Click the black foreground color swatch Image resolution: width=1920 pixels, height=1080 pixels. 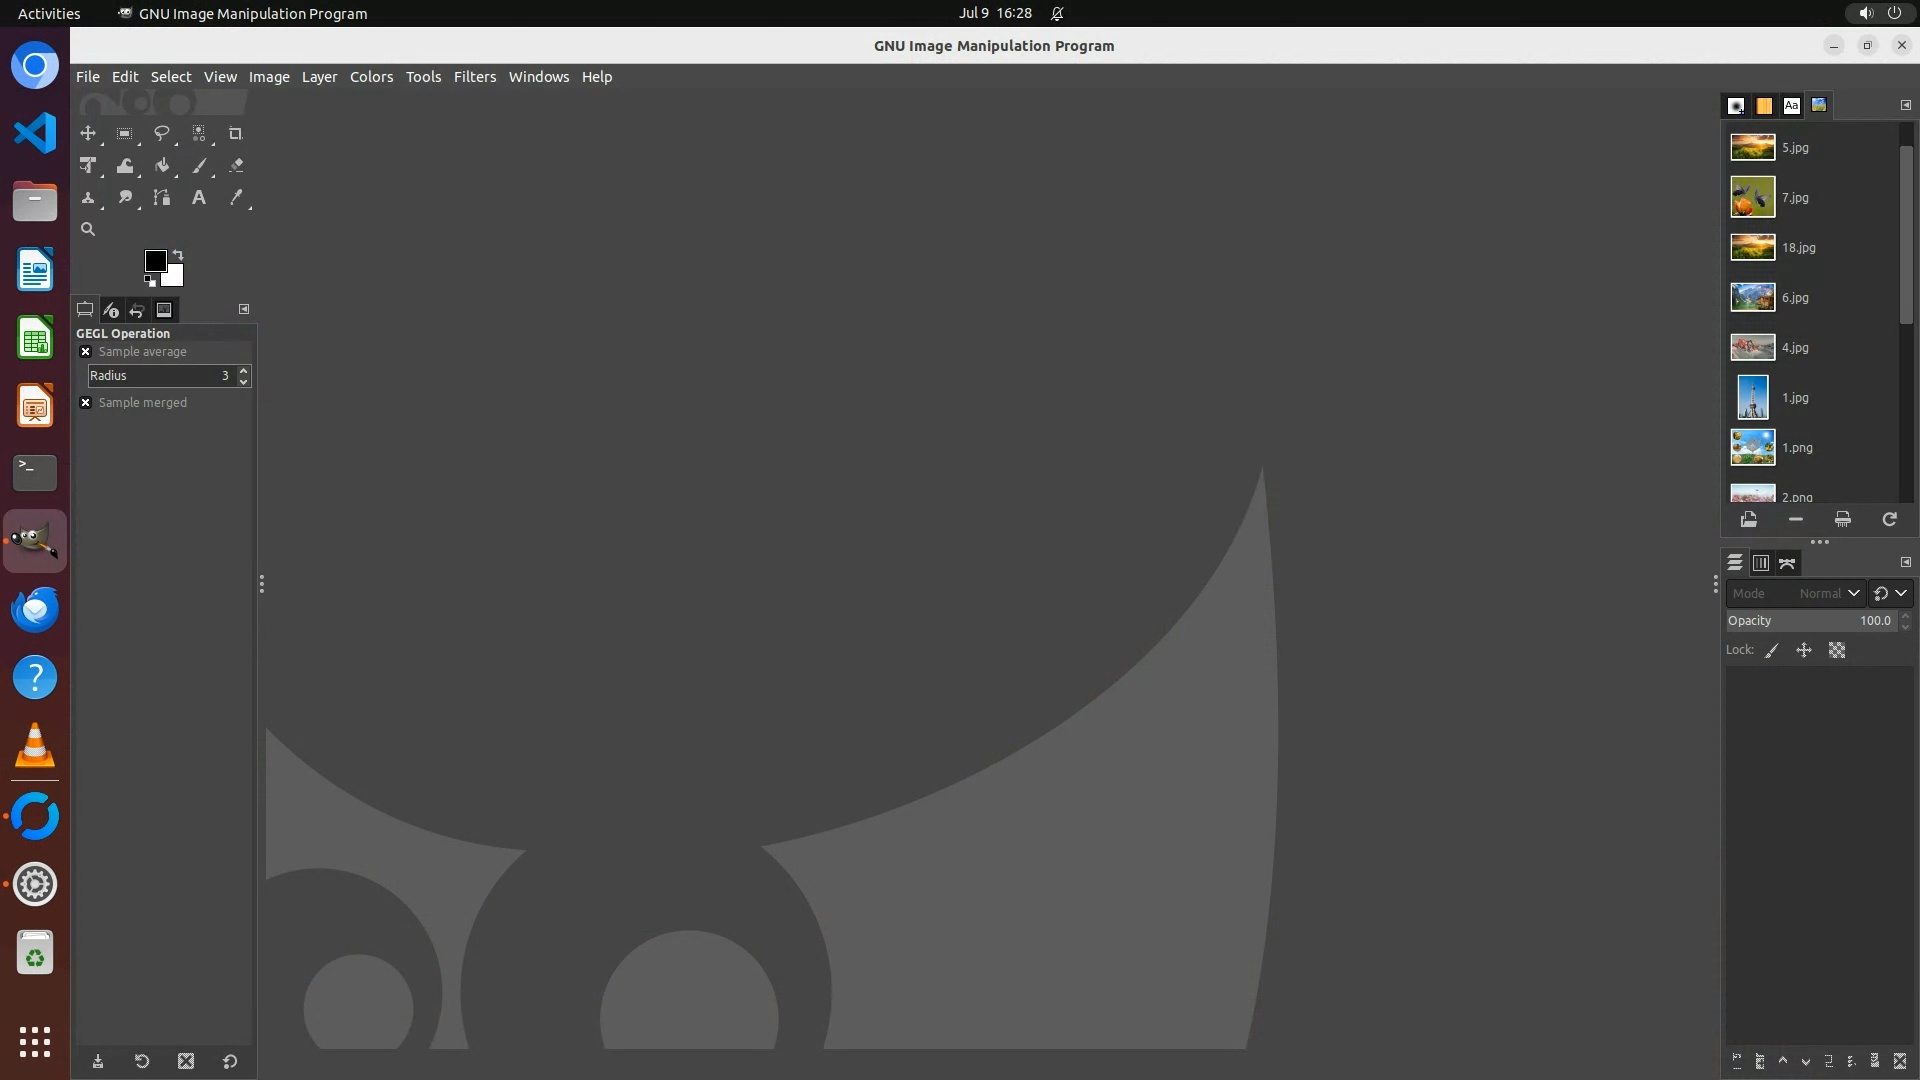[x=155, y=261]
